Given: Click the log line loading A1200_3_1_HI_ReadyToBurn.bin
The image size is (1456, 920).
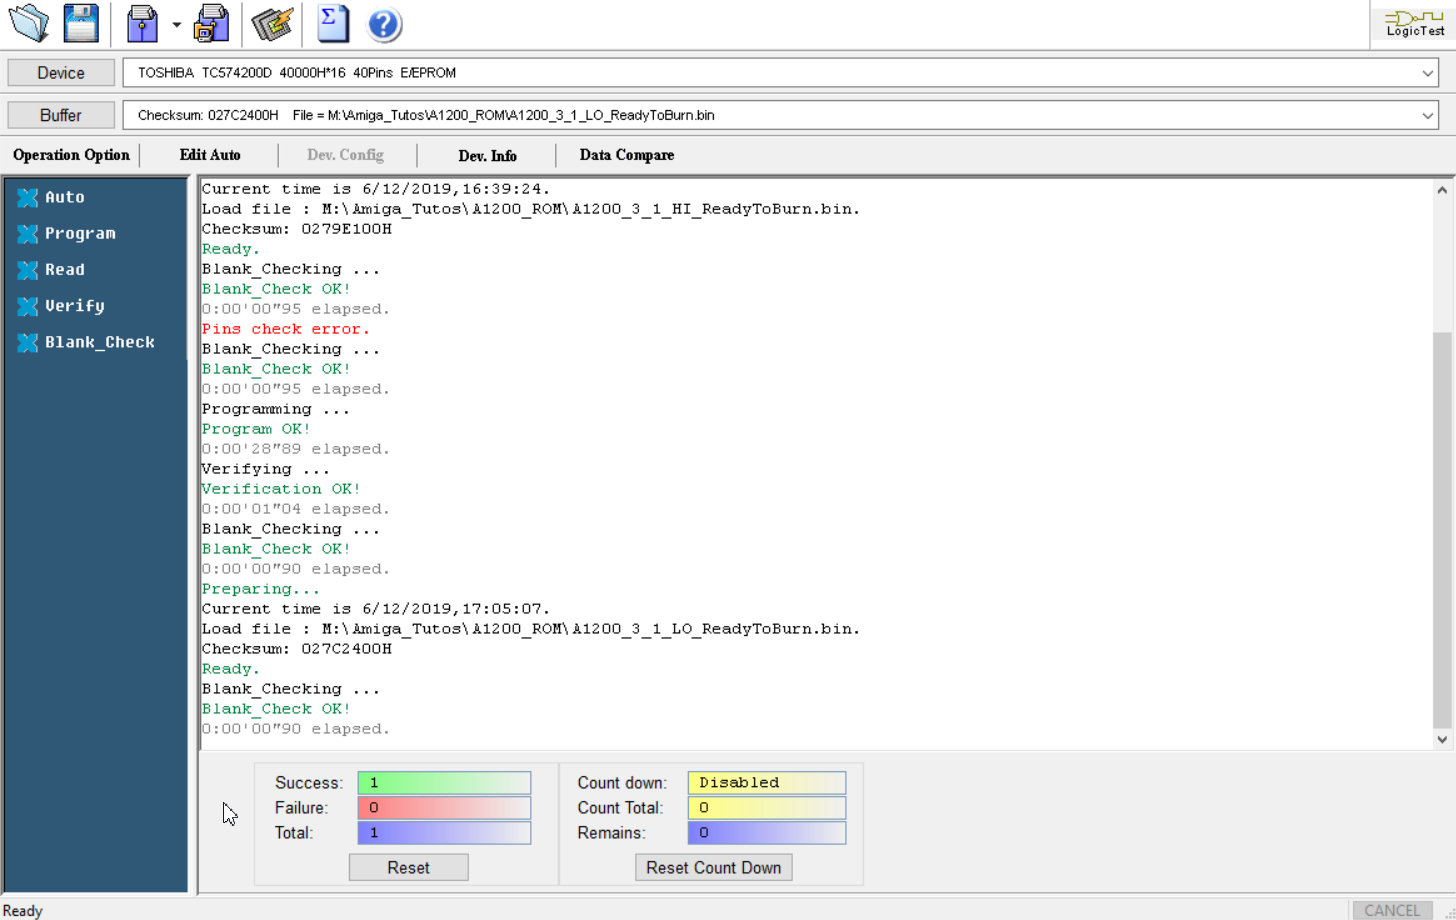Looking at the screenshot, I should pos(531,209).
